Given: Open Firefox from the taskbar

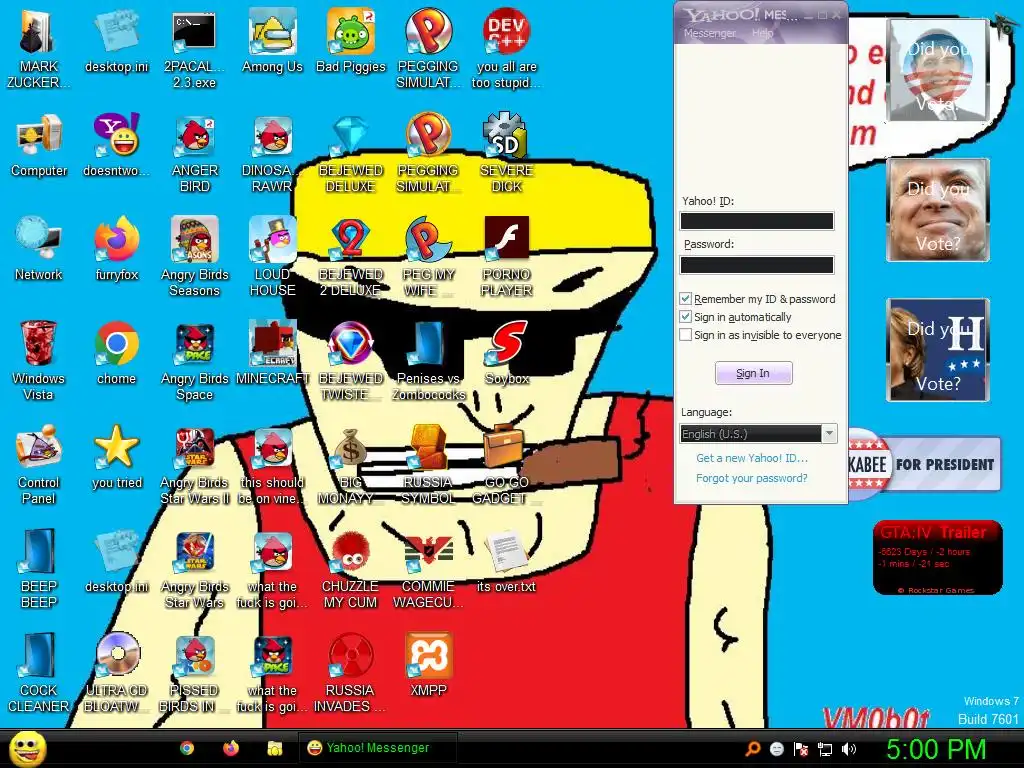Looking at the screenshot, I should pos(231,748).
